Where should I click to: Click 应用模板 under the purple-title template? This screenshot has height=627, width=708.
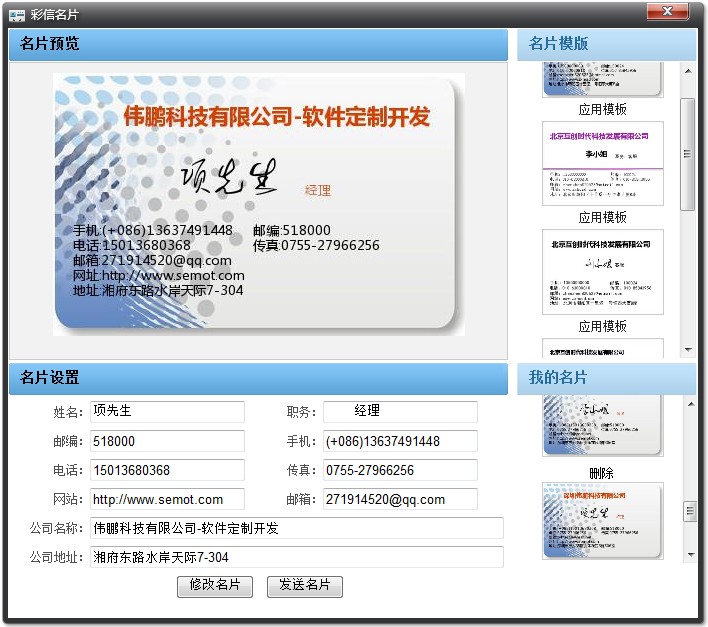point(602,218)
